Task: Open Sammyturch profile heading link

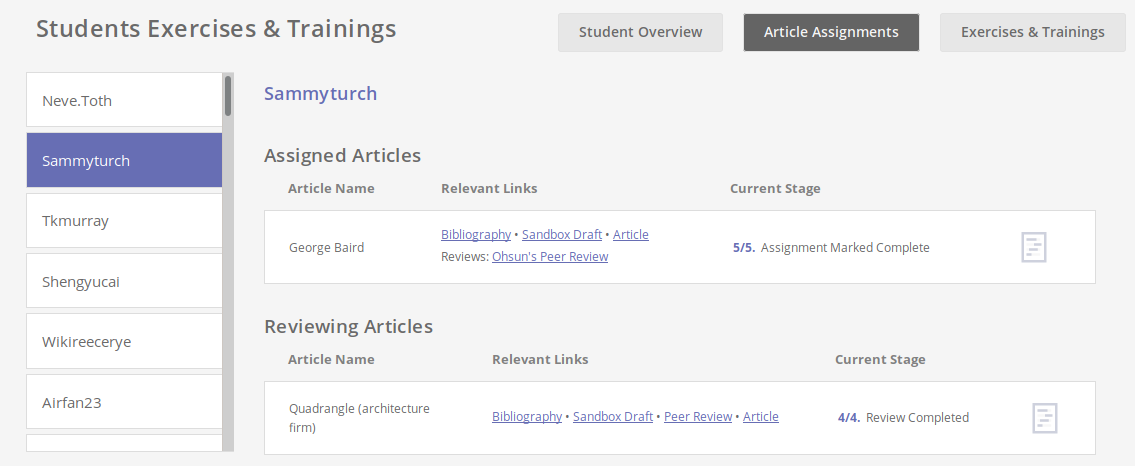Action: click(x=320, y=93)
